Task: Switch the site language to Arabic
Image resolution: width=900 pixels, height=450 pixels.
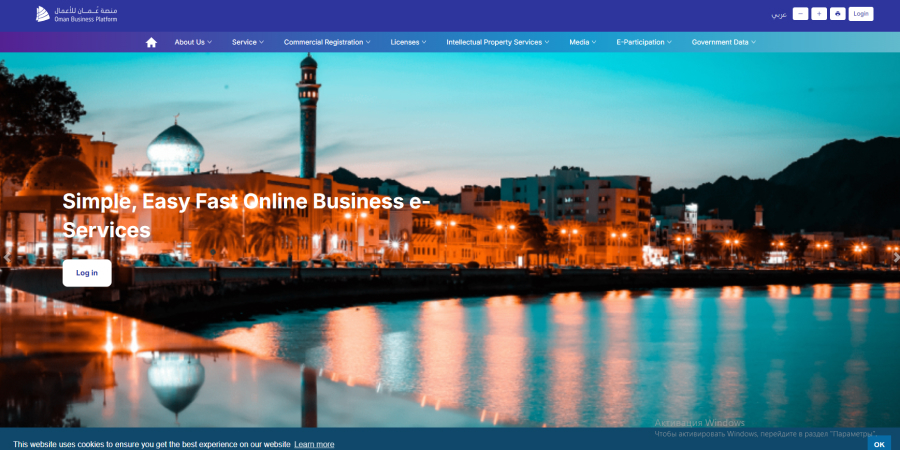Action: [x=779, y=14]
